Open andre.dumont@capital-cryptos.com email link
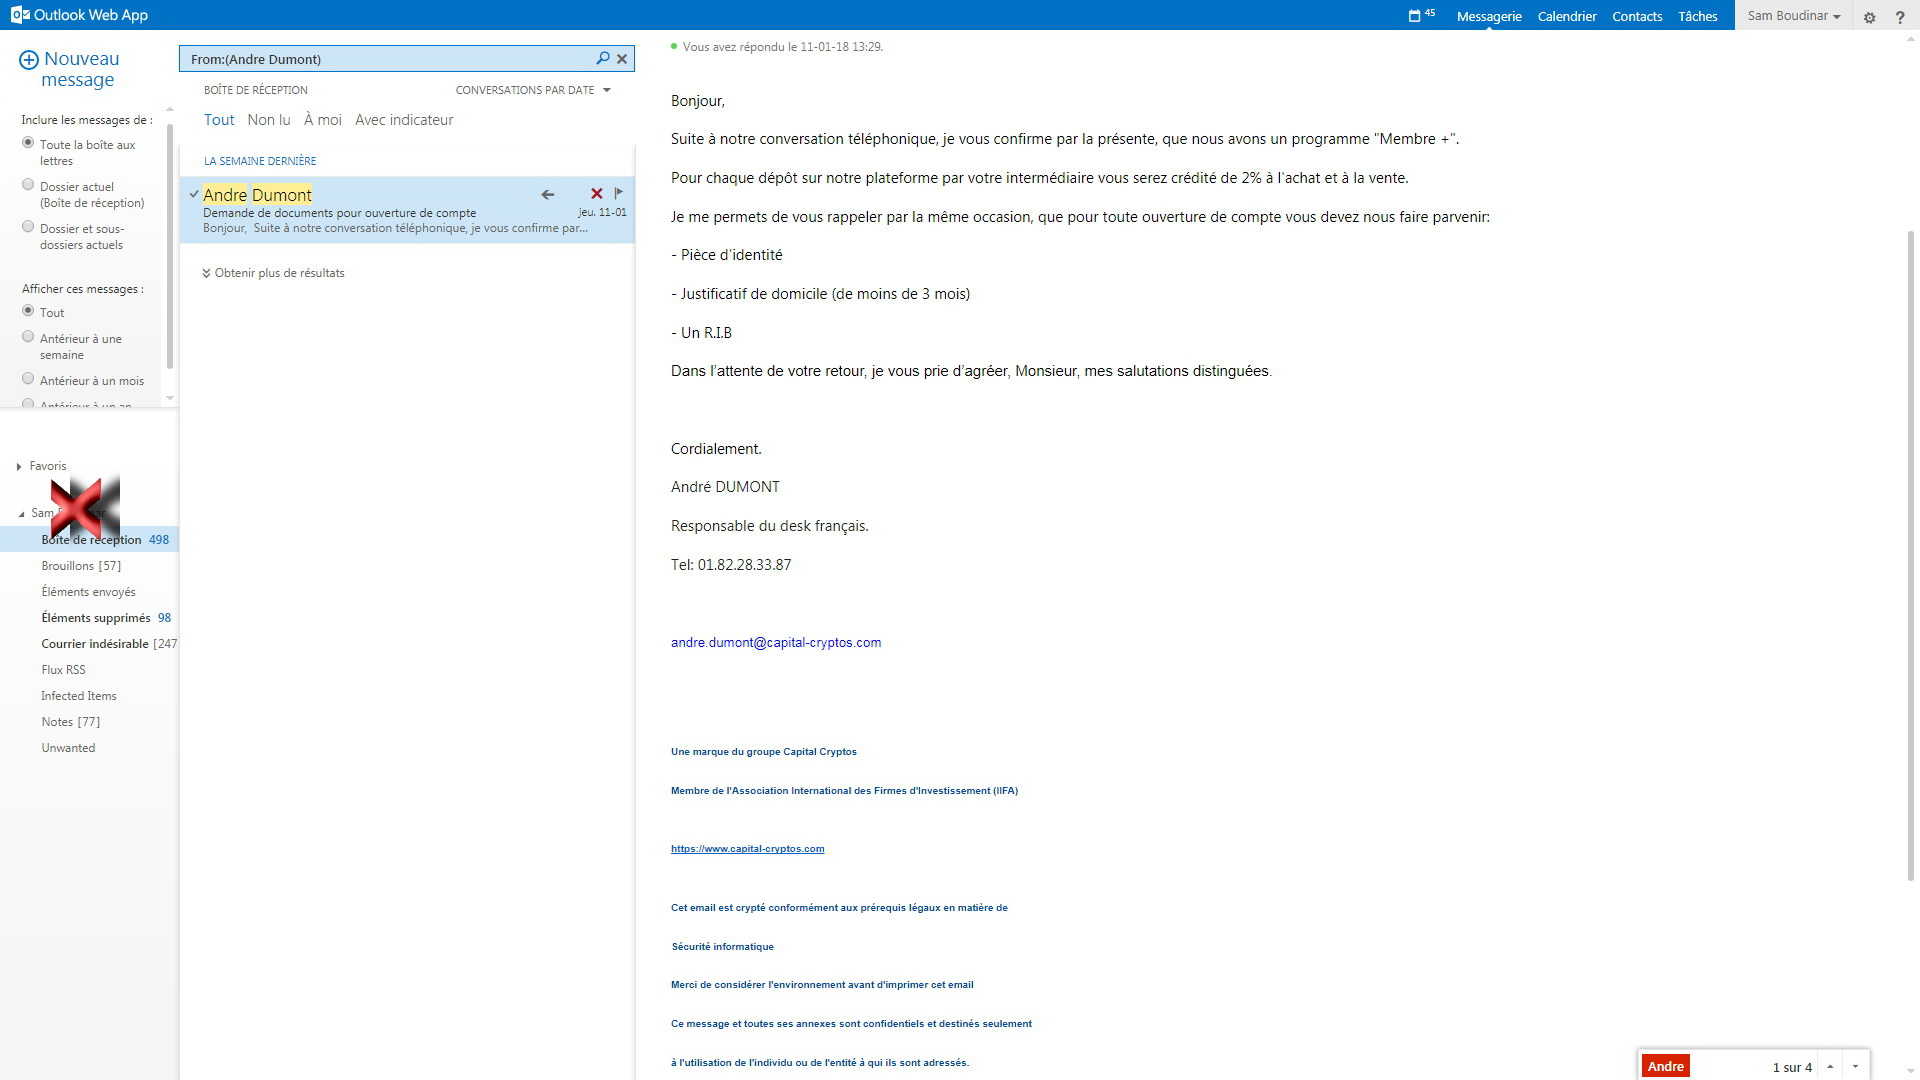Viewport: 1920px width, 1080px height. [x=776, y=643]
